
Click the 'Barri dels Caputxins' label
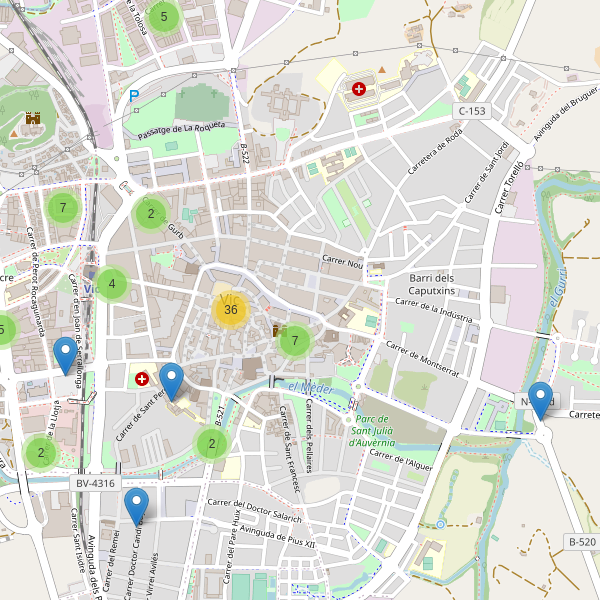432,284
